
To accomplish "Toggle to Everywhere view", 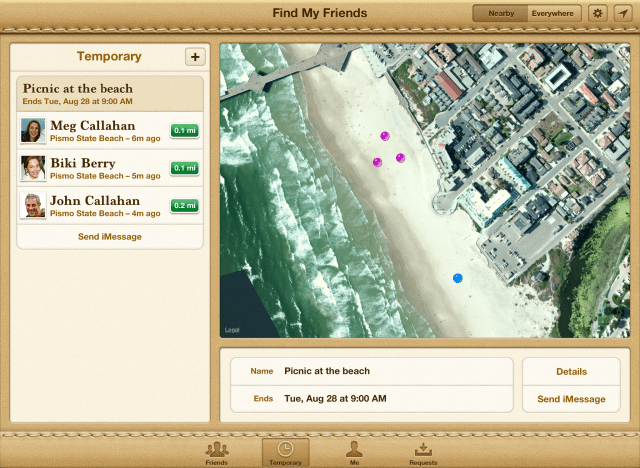I will pyautogui.click(x=553, y=13).
